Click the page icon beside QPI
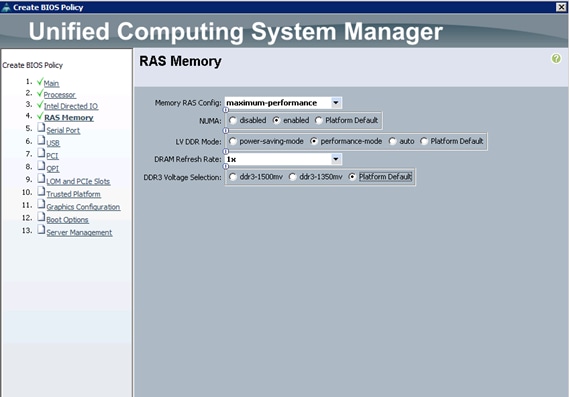The width and height of the screenshot is (569, 397). [41, 166]
